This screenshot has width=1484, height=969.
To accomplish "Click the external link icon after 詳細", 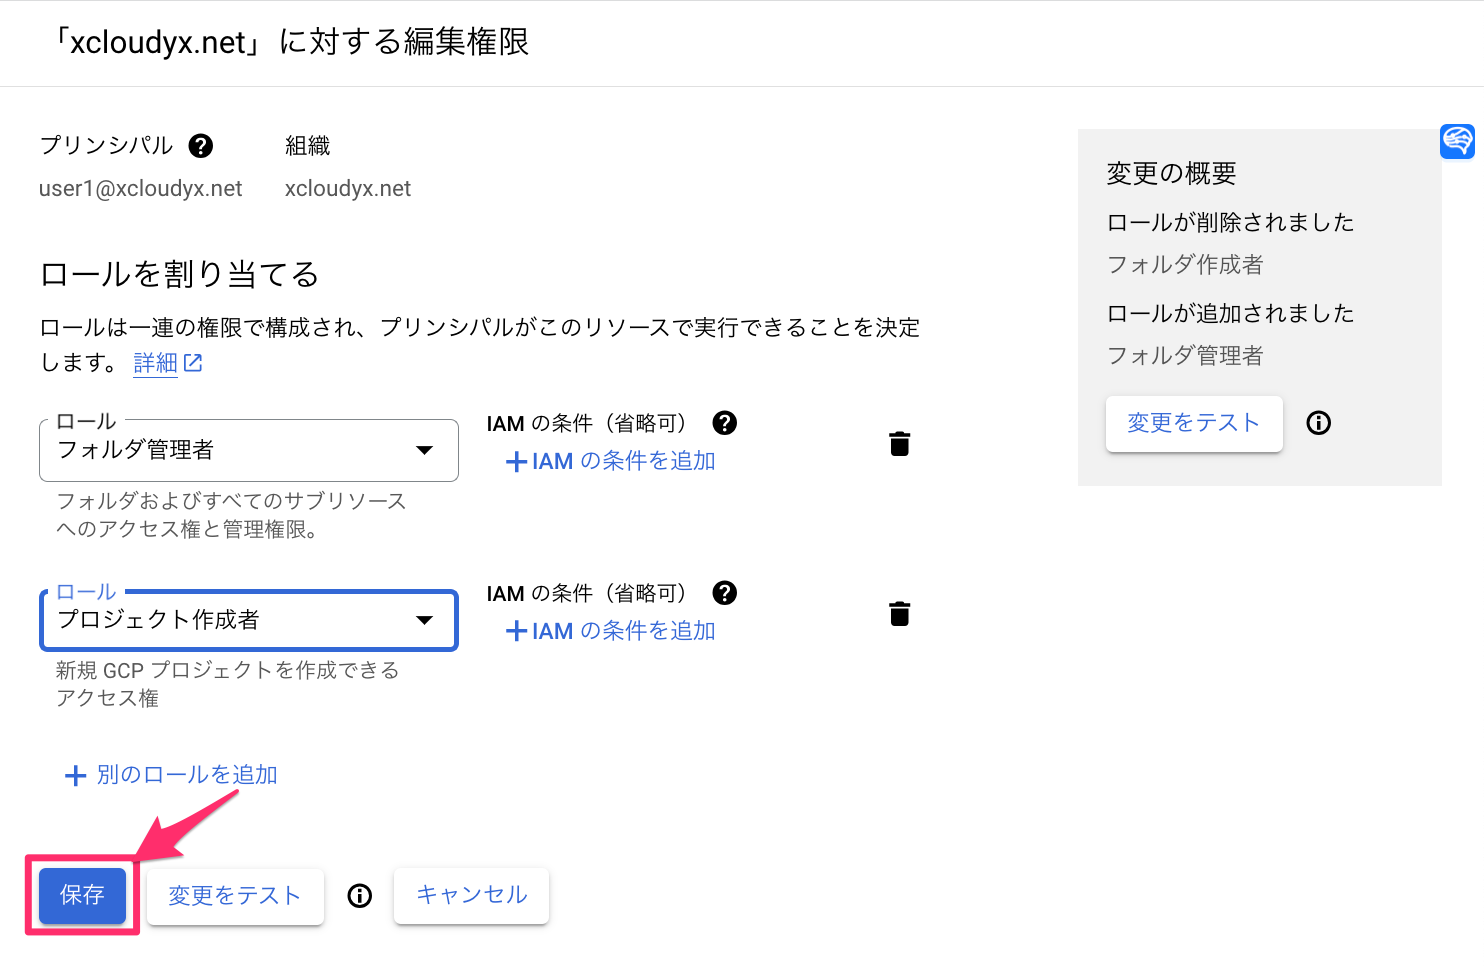I will pyautogui.click(x=194, y=362).
